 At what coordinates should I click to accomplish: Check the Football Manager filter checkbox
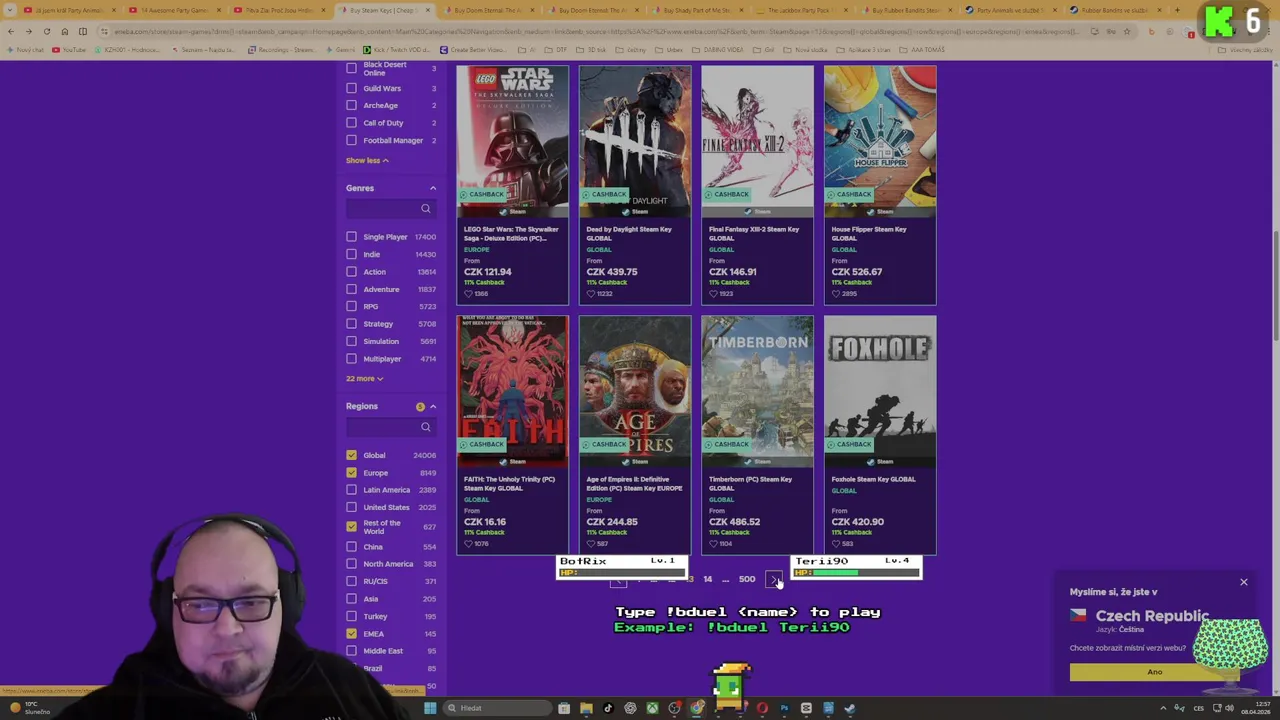[x=351, y=140]
